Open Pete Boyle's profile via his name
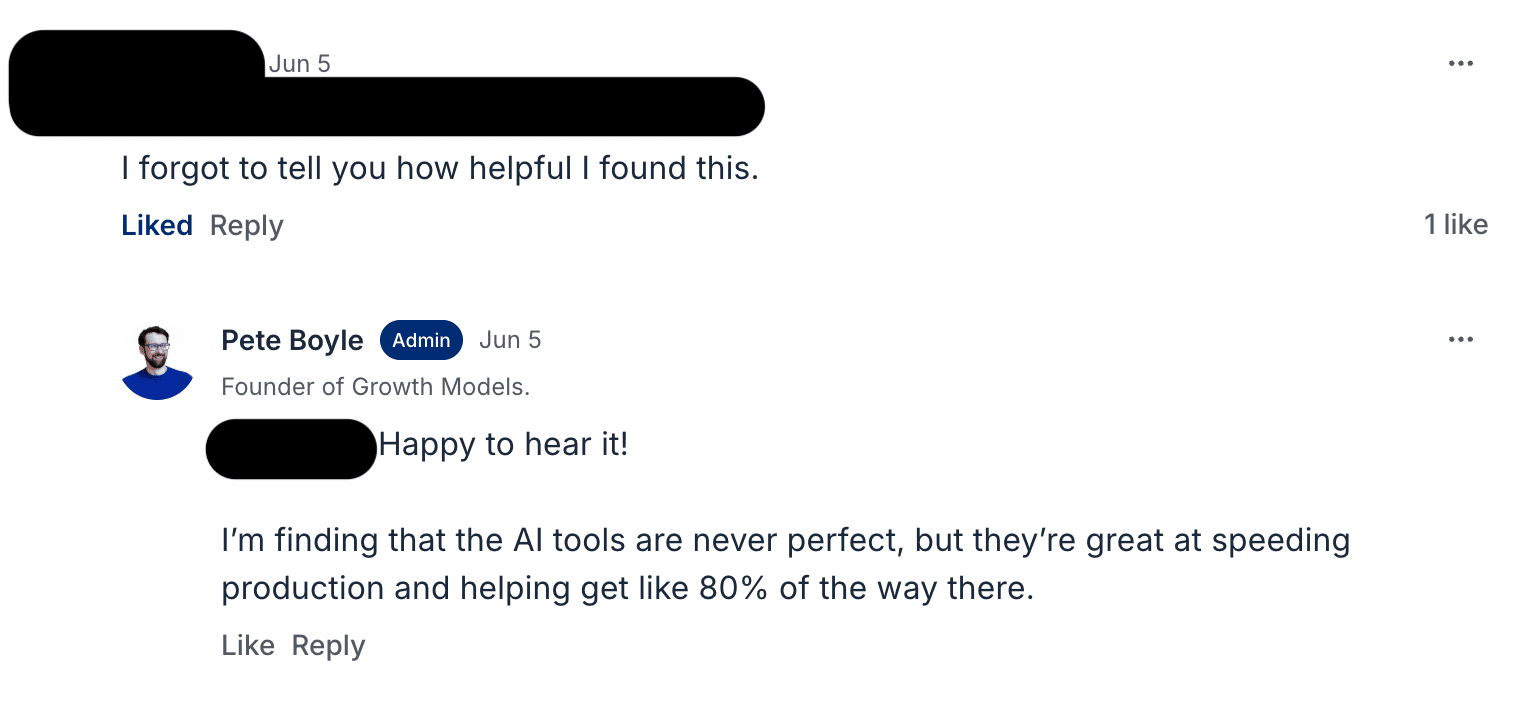 [x=292, y=340]
